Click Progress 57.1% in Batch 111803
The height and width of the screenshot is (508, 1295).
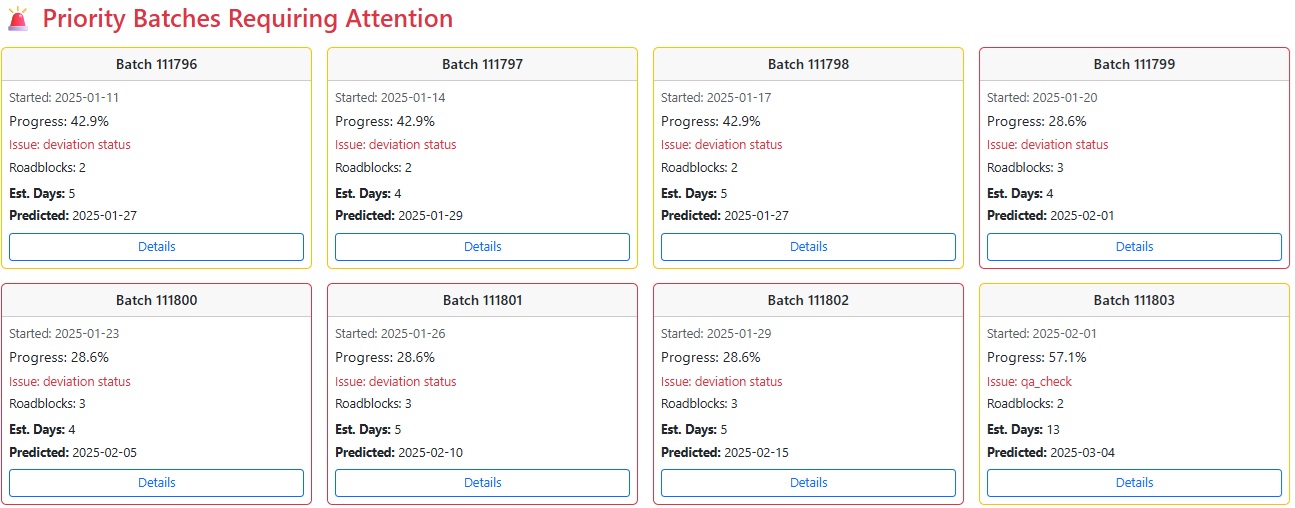coord(1036,357)
